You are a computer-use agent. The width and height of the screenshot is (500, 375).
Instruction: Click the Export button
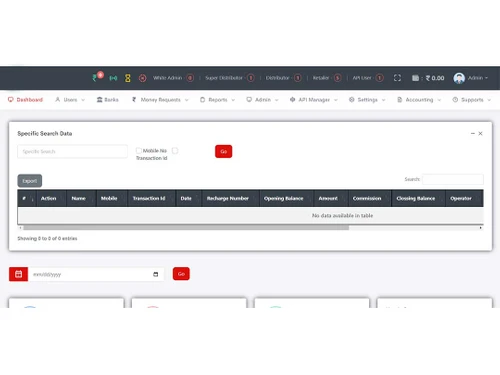[x=30, y=181]
